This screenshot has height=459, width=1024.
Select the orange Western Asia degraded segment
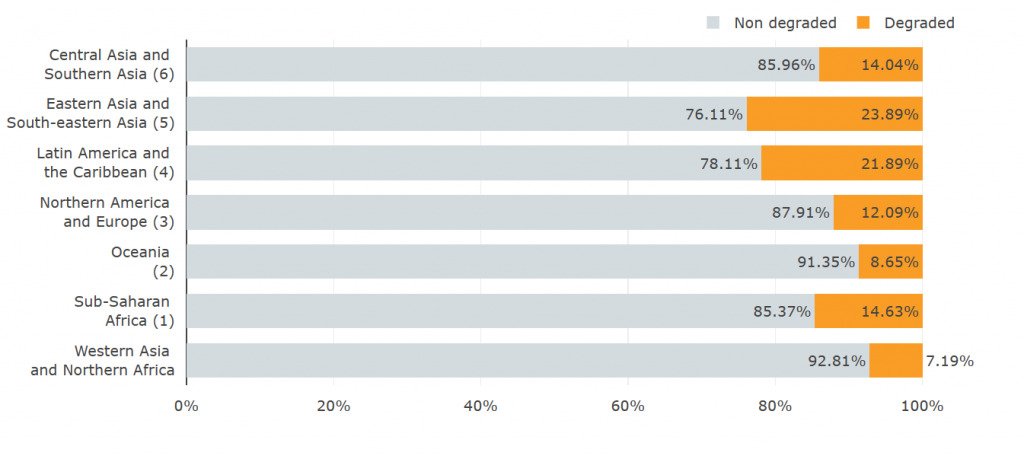tap(895, 360)
